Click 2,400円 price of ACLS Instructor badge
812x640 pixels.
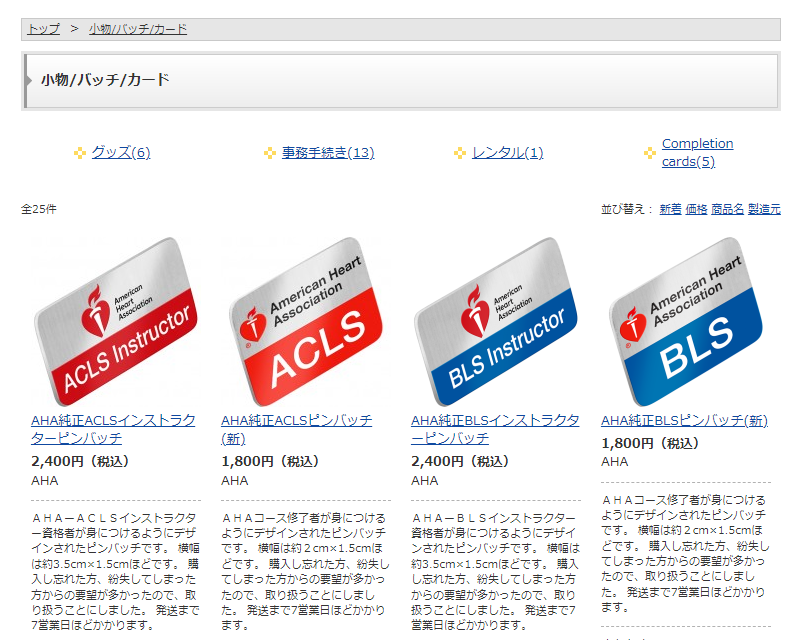(80, 461)
